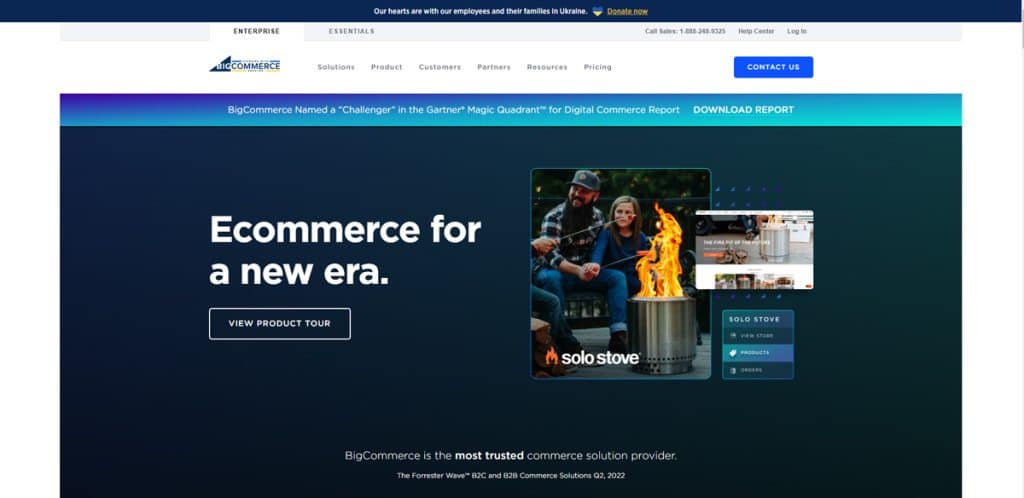Click the 'SOLO STOVE' panel heading
Viewport: 1024px width, 498px height.
coord(754,319)
